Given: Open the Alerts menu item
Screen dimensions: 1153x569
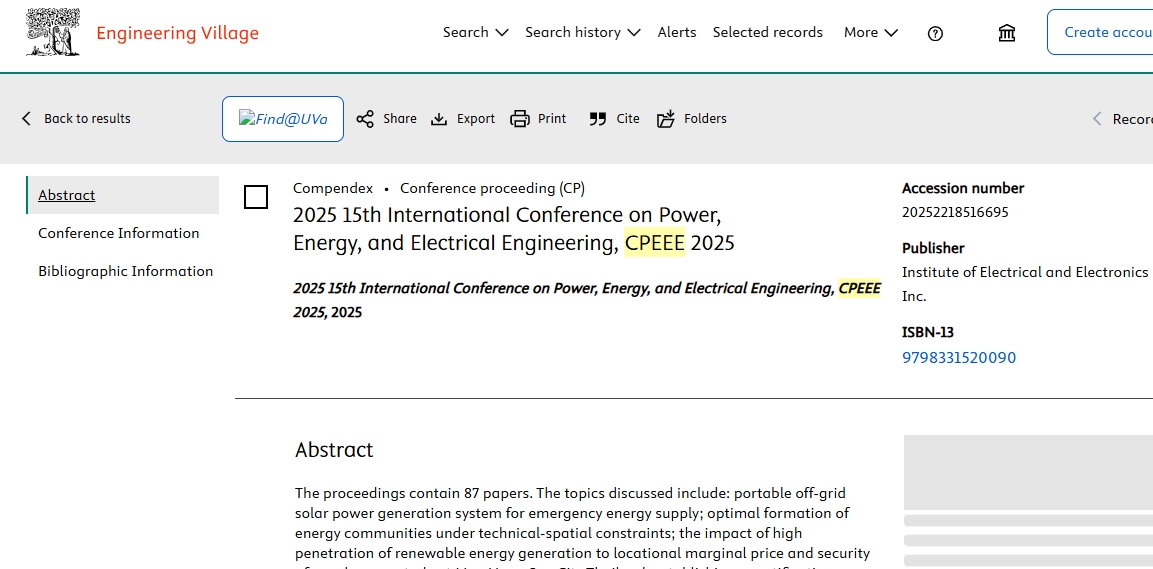Looking at the screenshot, I should pyautogui.click(x=677, y=32).
